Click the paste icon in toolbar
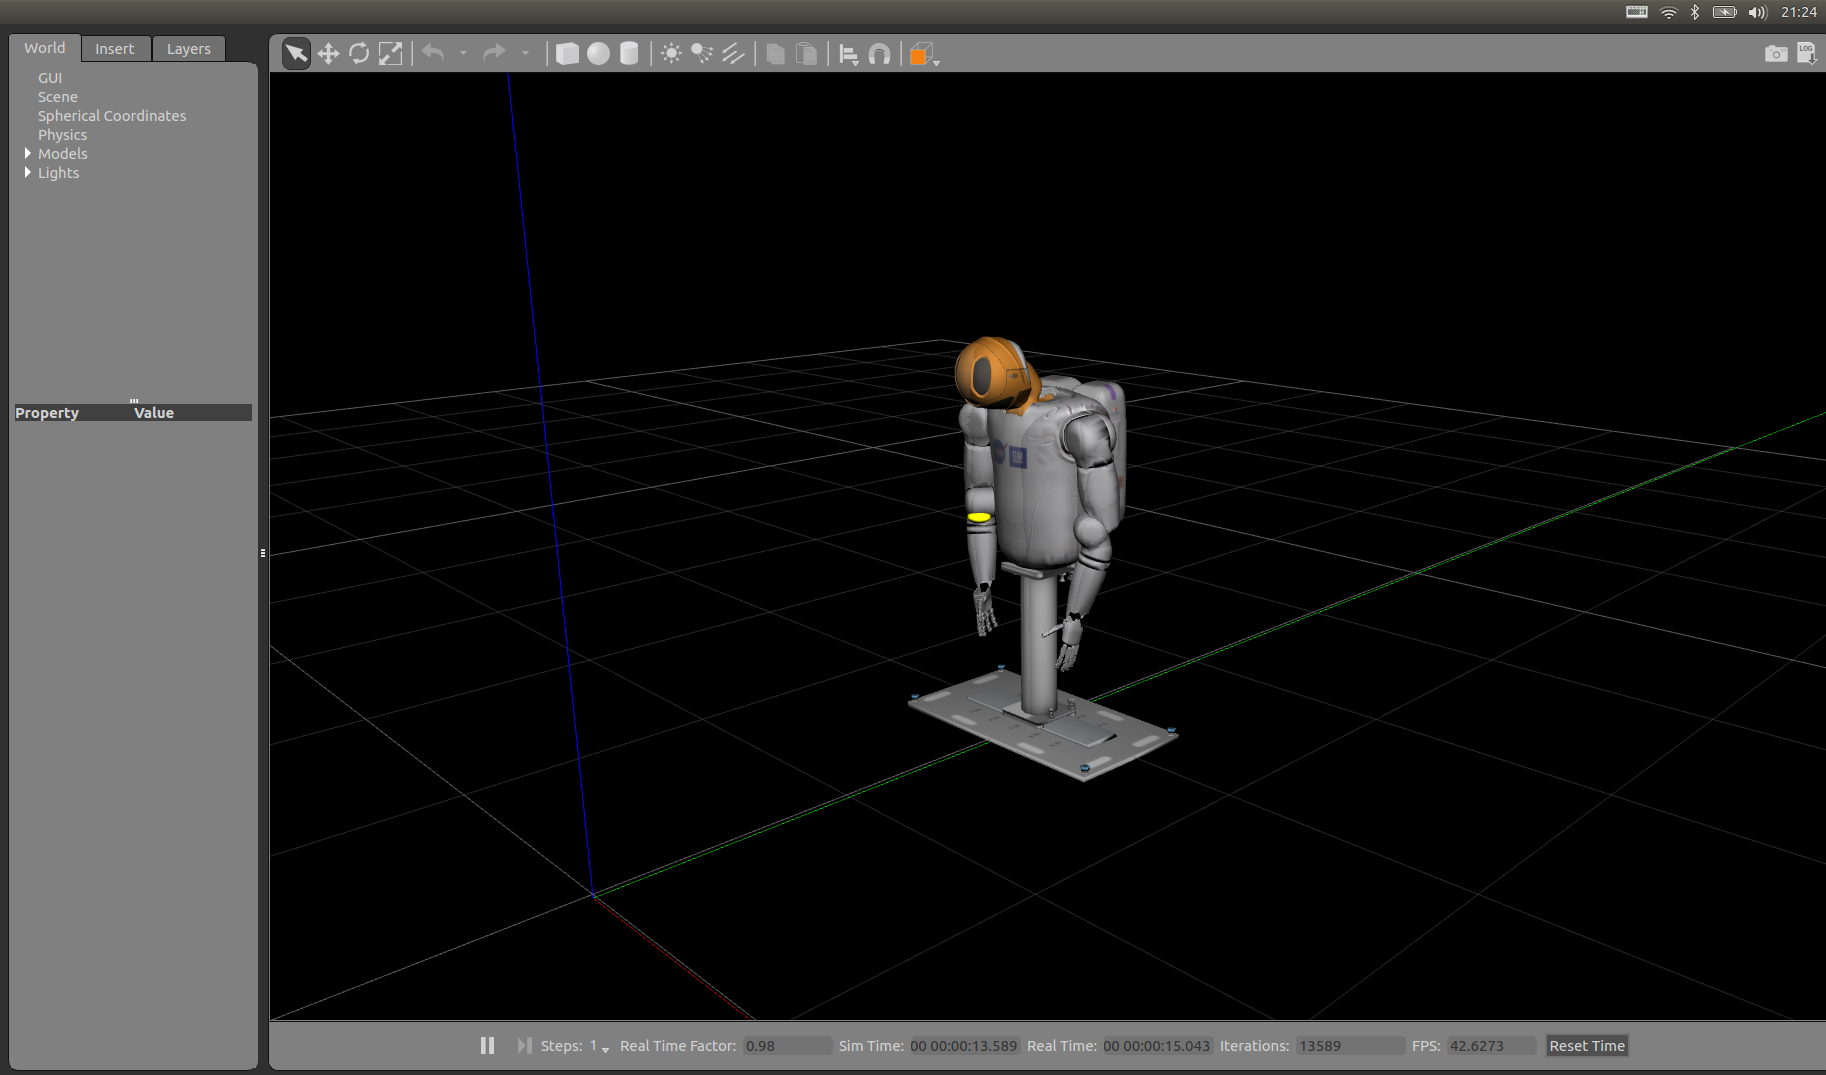 pyautogui.click(x=806, y=53)
